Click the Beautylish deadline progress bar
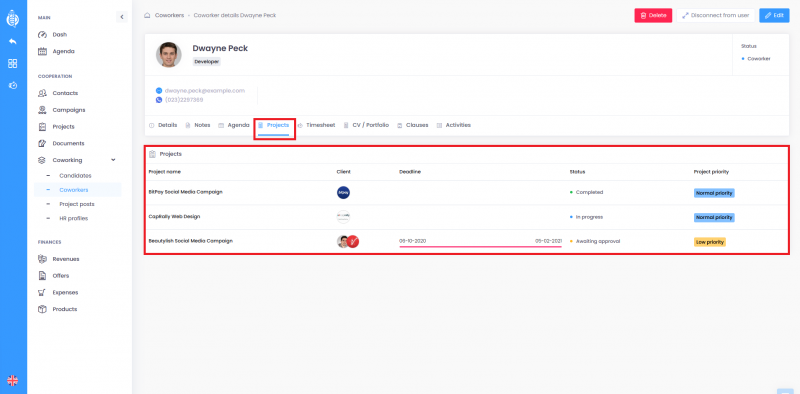Screen dimensions: 800x394 [x=480, y=247]
